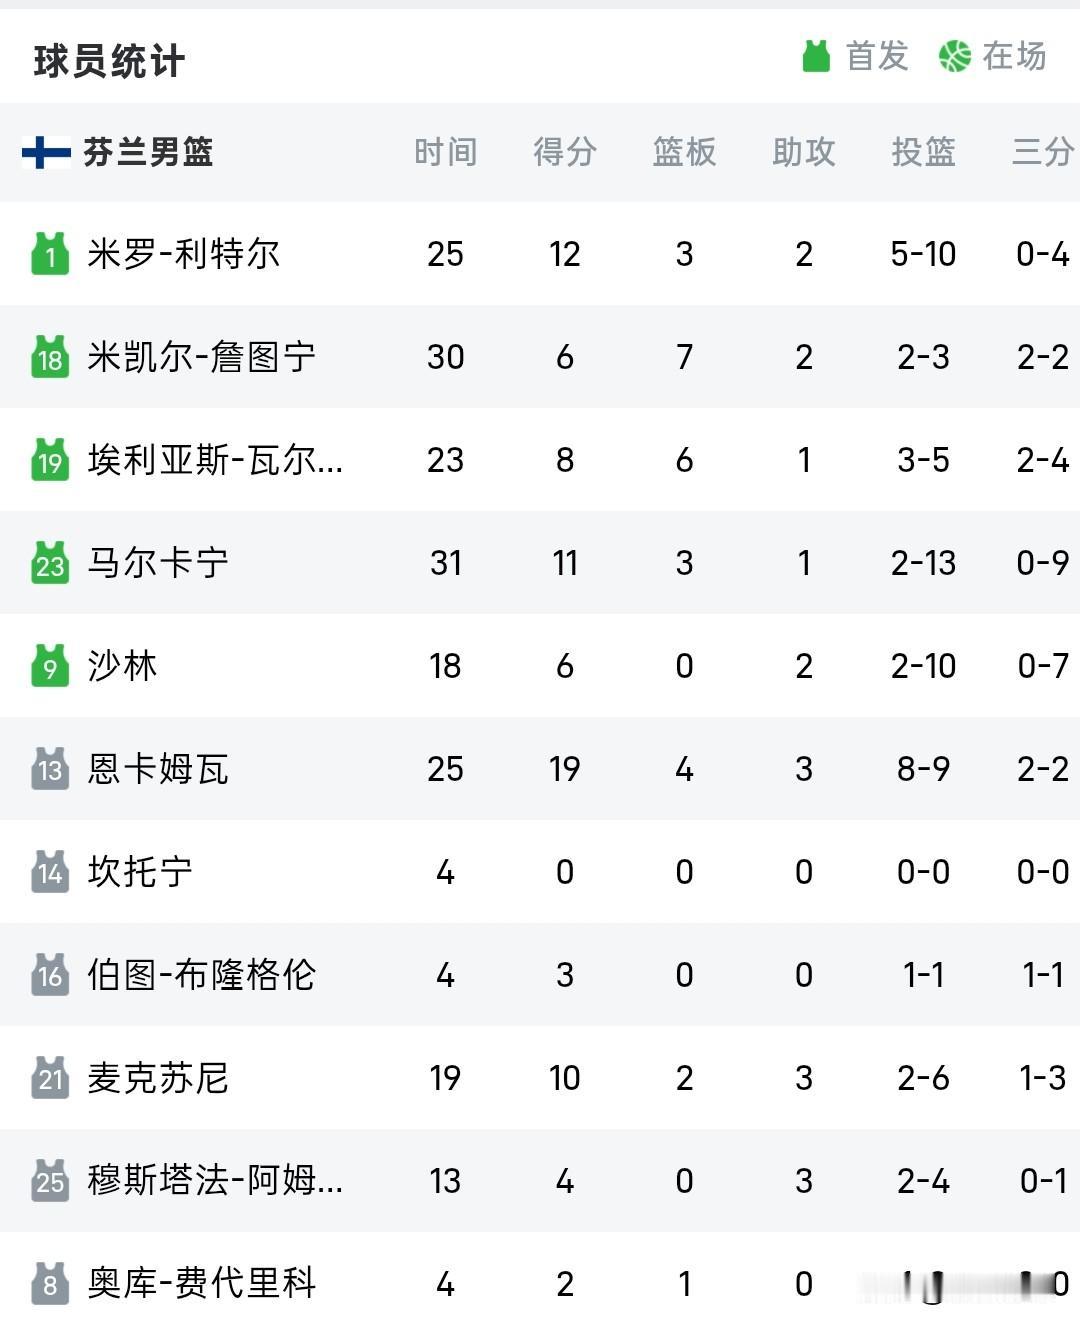Sort by 篮板 column header
Screen dimensions: 1080x1327
click(684, 152)
